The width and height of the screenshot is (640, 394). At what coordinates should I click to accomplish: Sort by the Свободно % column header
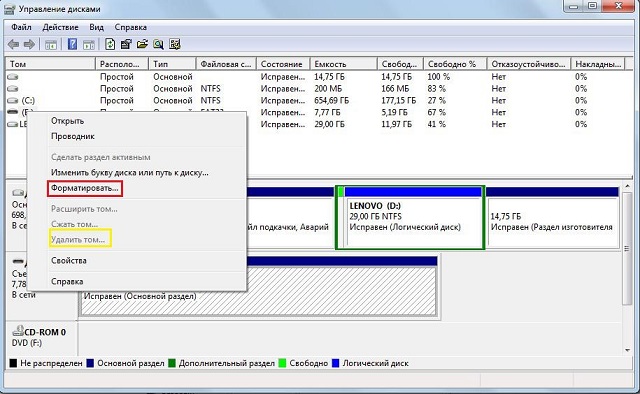pyautogui.click(x=455, y=64)
